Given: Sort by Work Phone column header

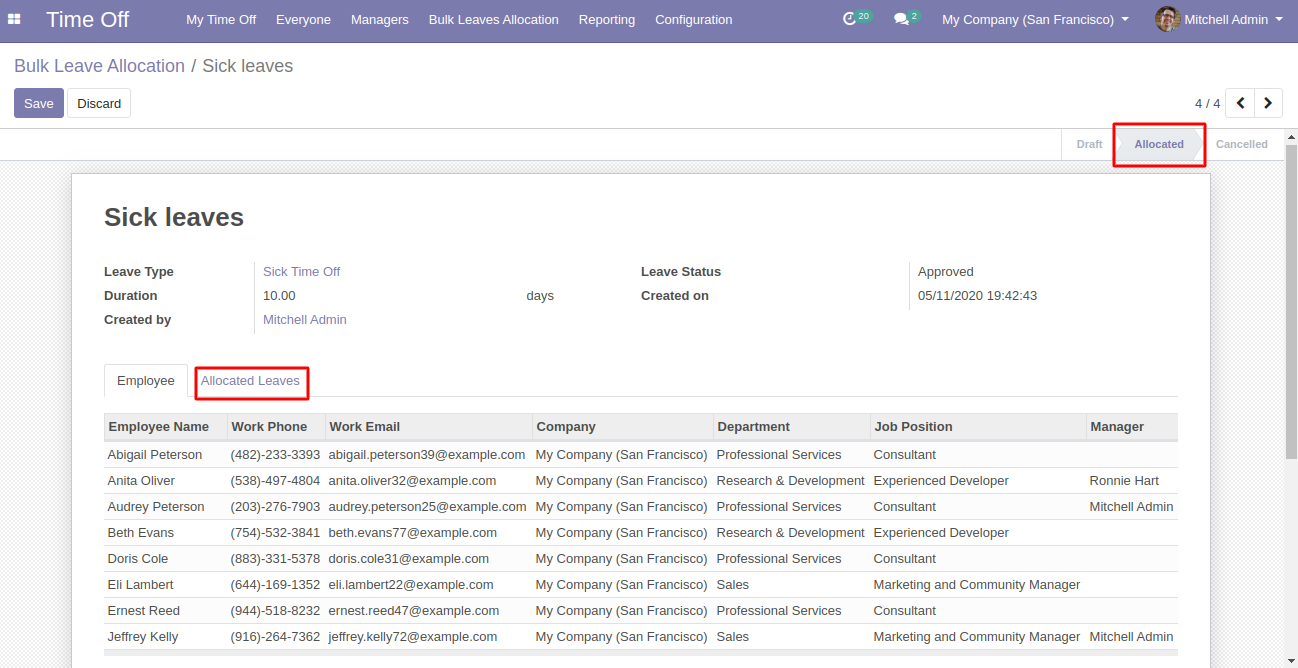Looking at the screenshot, I should 277,427.
